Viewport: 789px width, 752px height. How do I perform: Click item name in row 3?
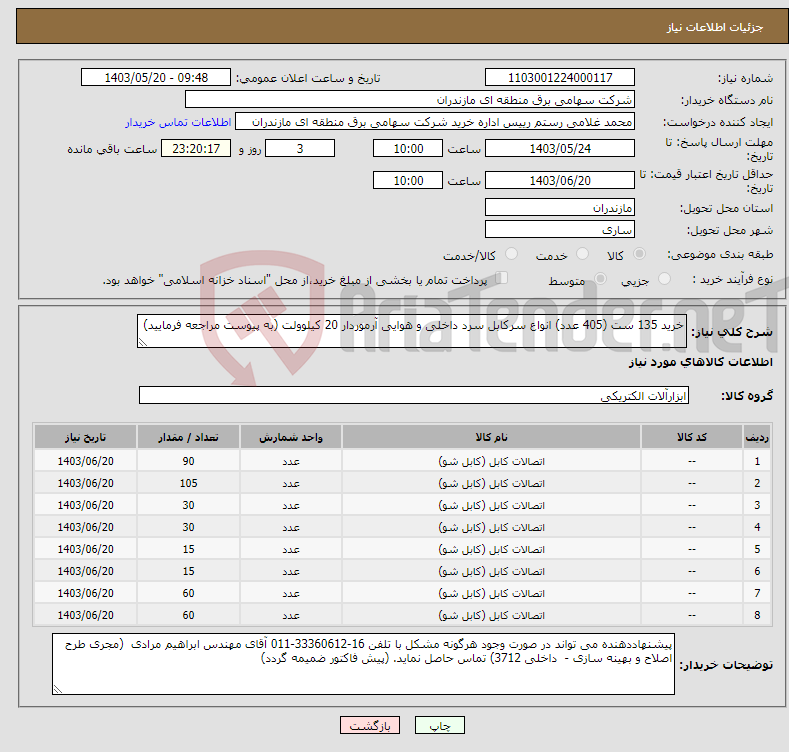(491, 505)
